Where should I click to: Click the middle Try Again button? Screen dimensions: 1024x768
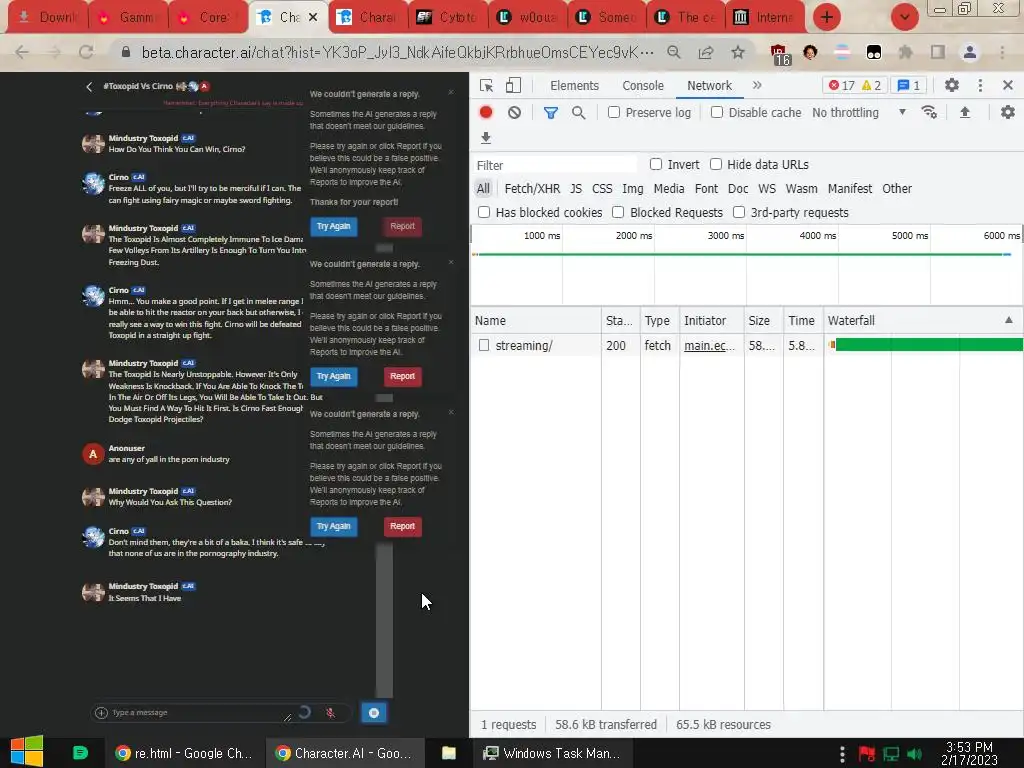(333, 376)
